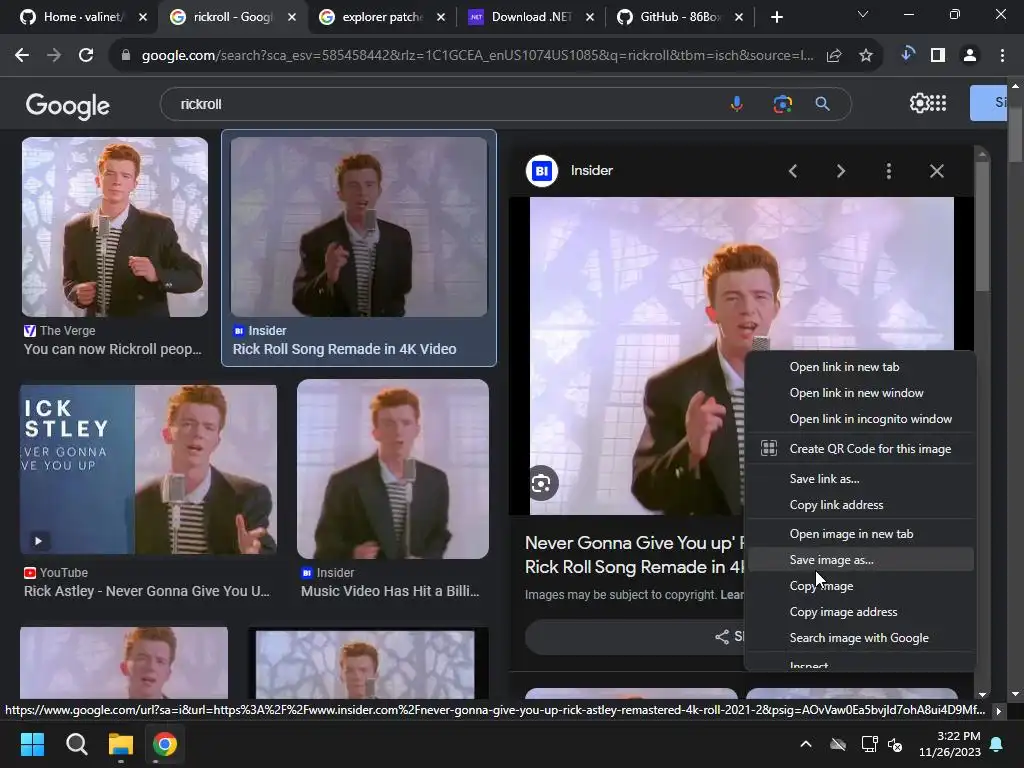Close the rickroll Google tab
This screenshot has height=768, width=1024.
(x=292, y=18)
